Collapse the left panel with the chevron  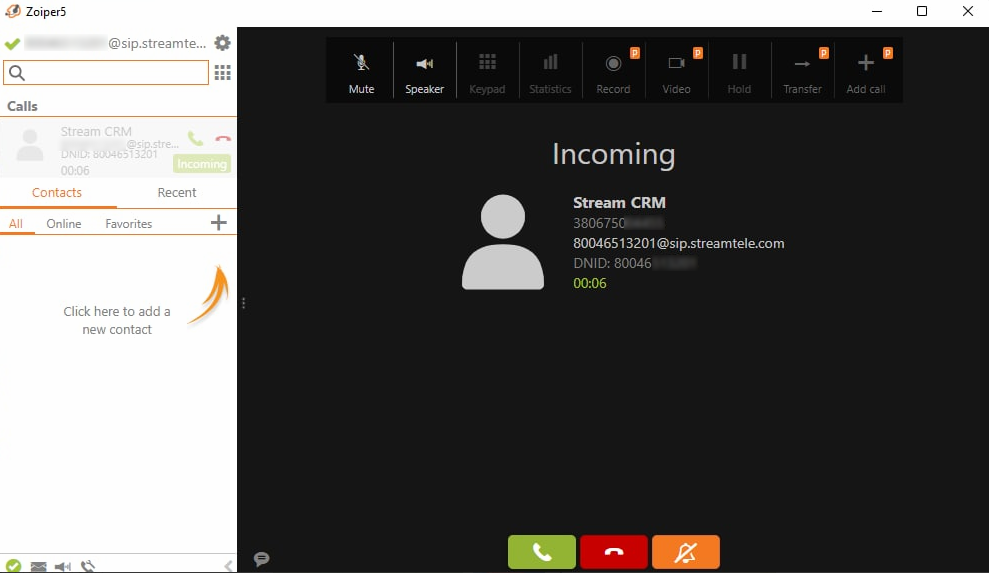tap(228, 565)
